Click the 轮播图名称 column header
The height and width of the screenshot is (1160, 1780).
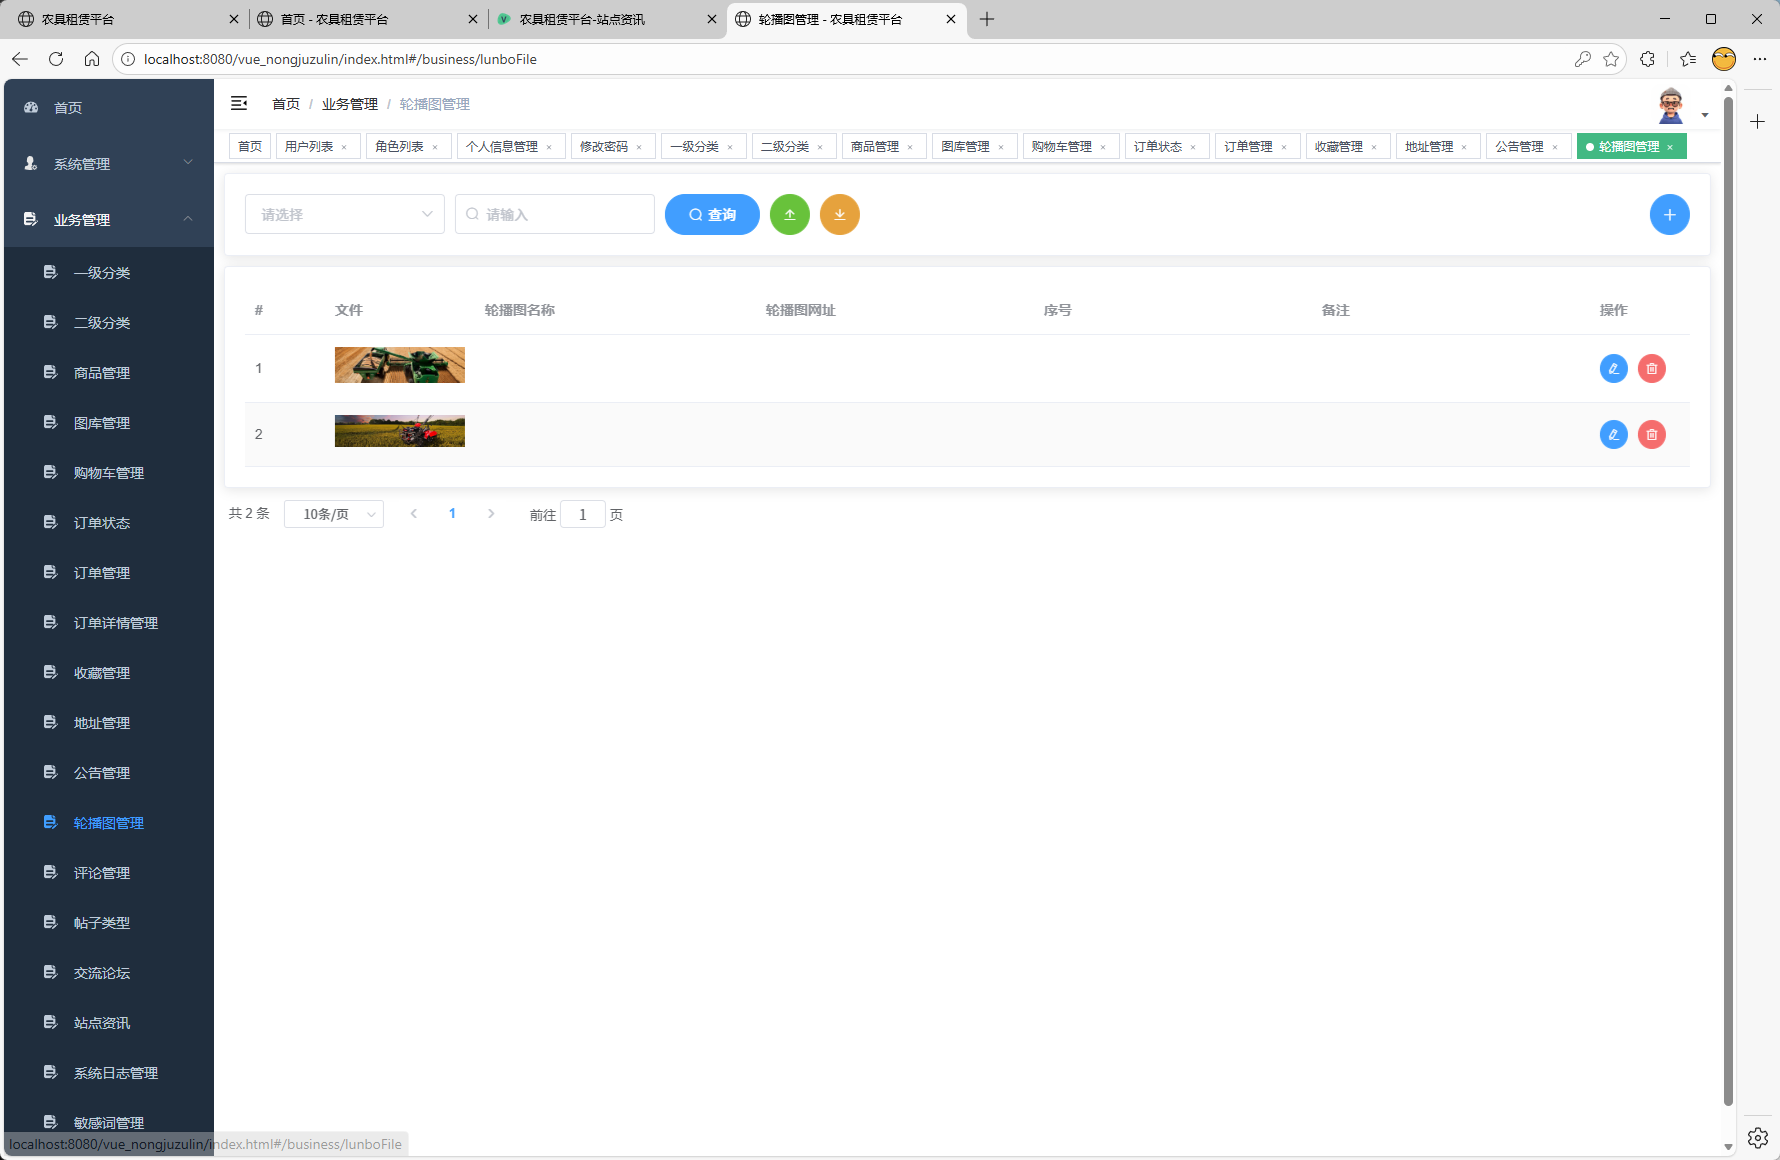coord(520,310)
